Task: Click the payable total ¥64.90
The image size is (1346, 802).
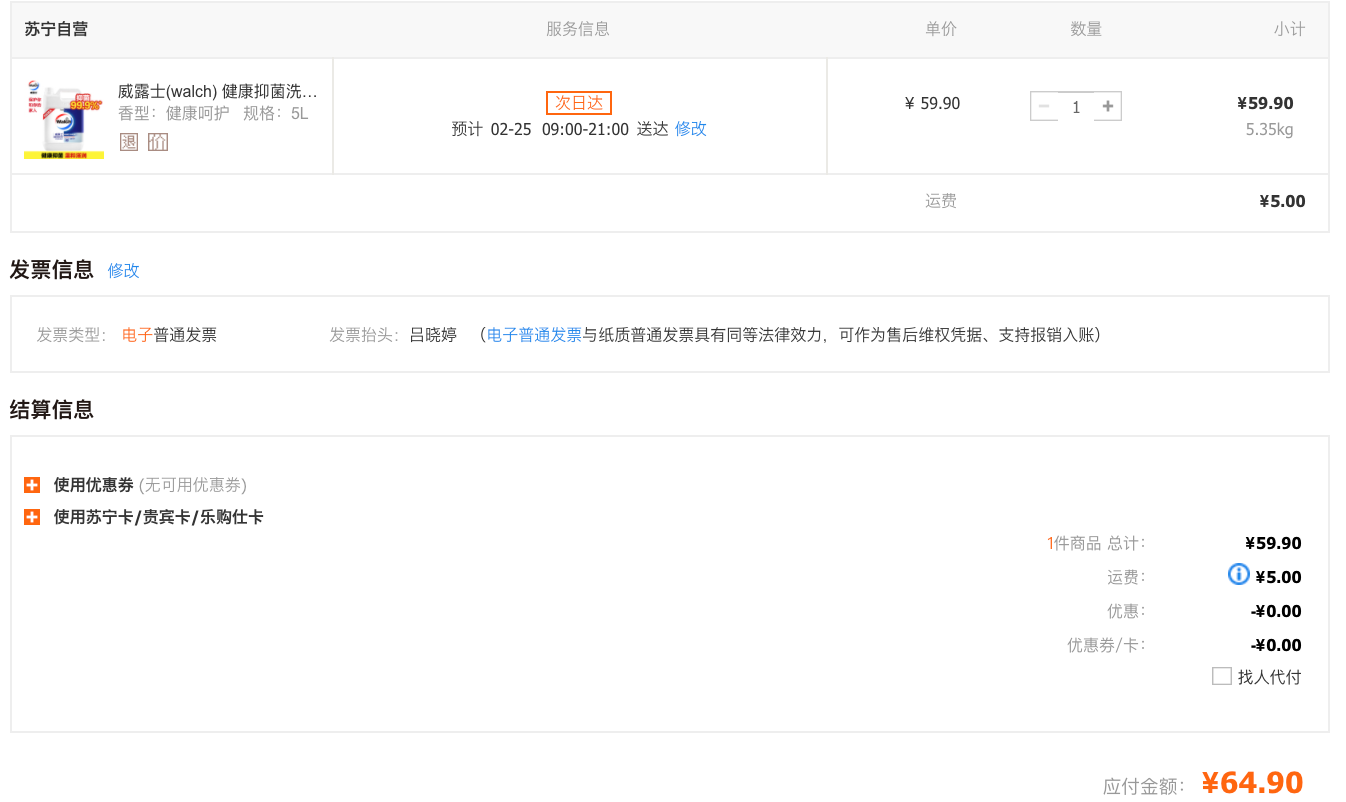Action: coord(1252,782)
